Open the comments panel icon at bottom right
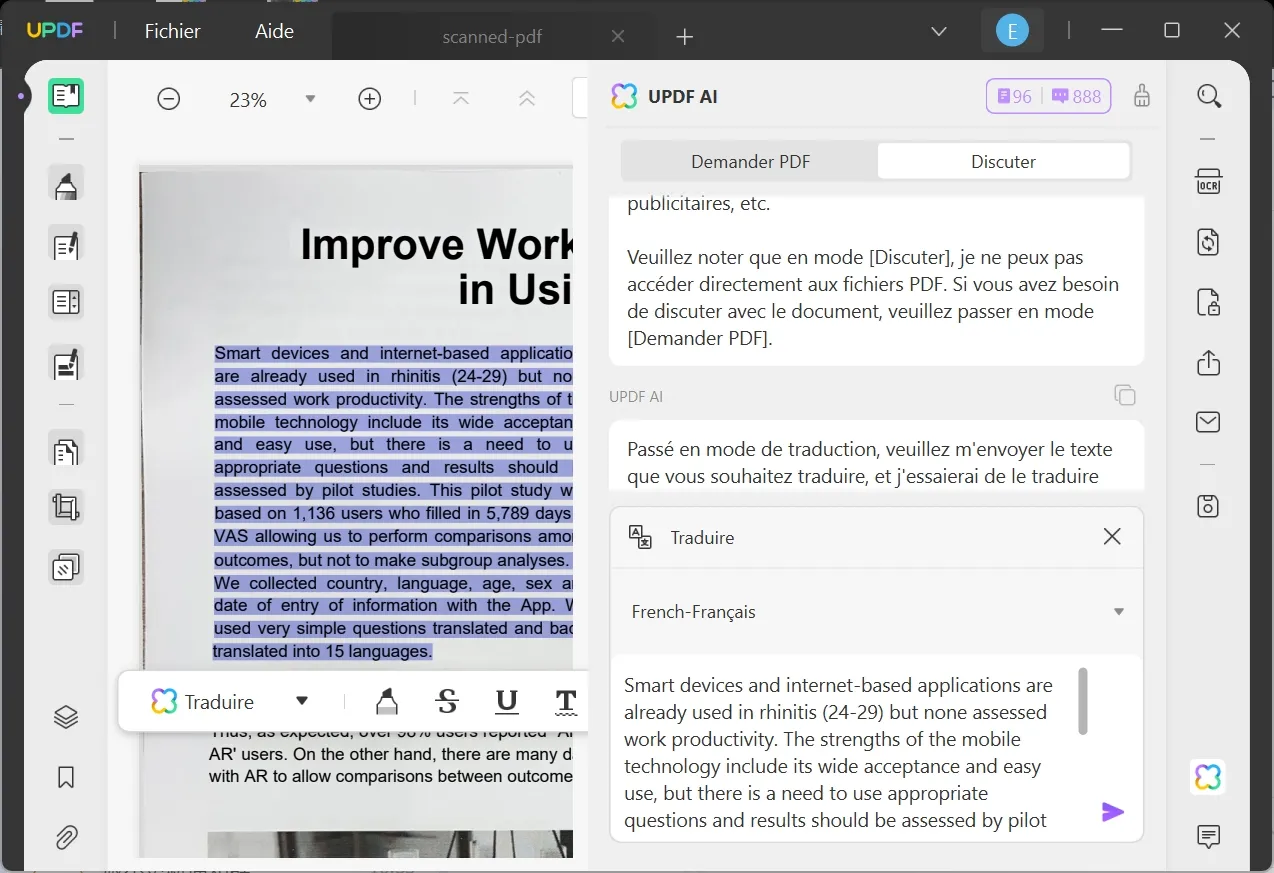 pos(1209,836)
